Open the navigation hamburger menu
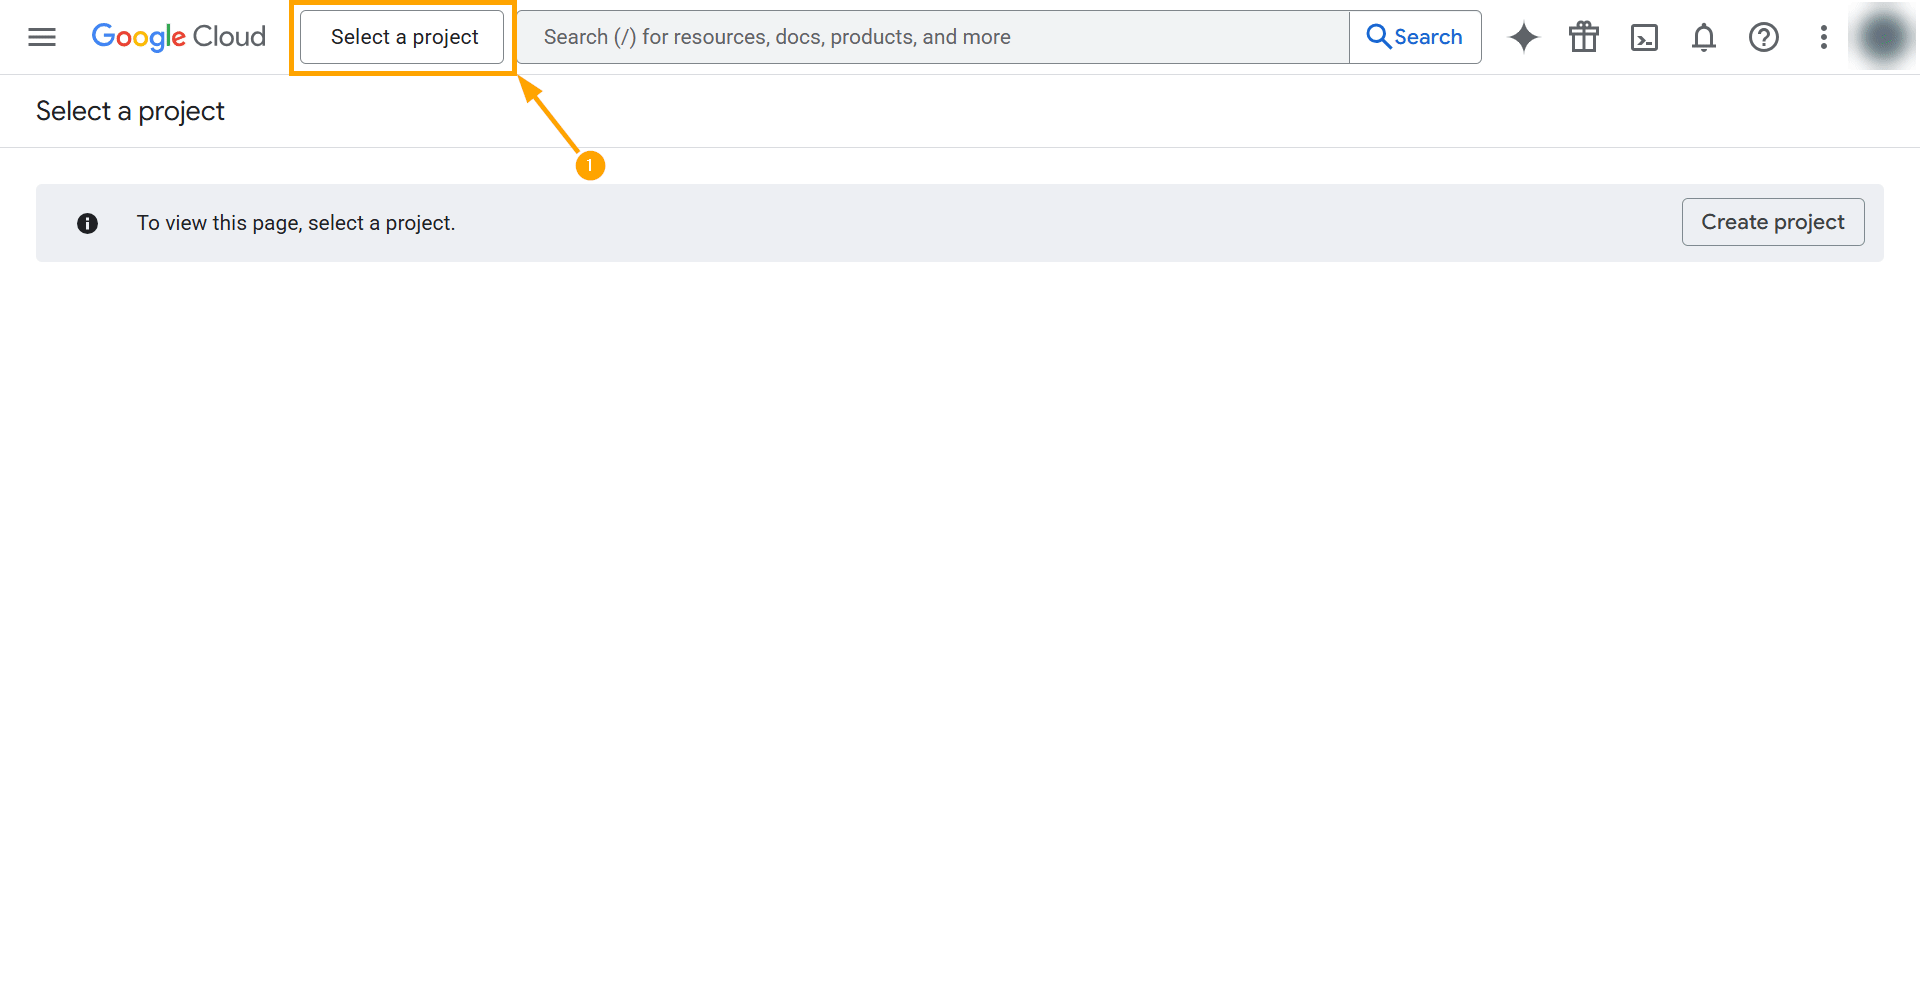Image resolution: width=1920 pixels, height=998 pixels. click(41, 37)
